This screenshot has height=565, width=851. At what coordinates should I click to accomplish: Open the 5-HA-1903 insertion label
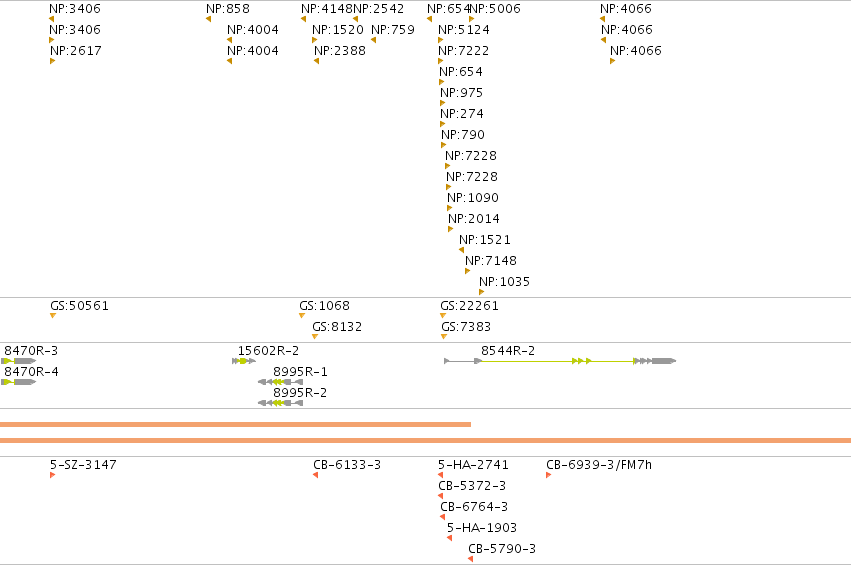[482, 528]
